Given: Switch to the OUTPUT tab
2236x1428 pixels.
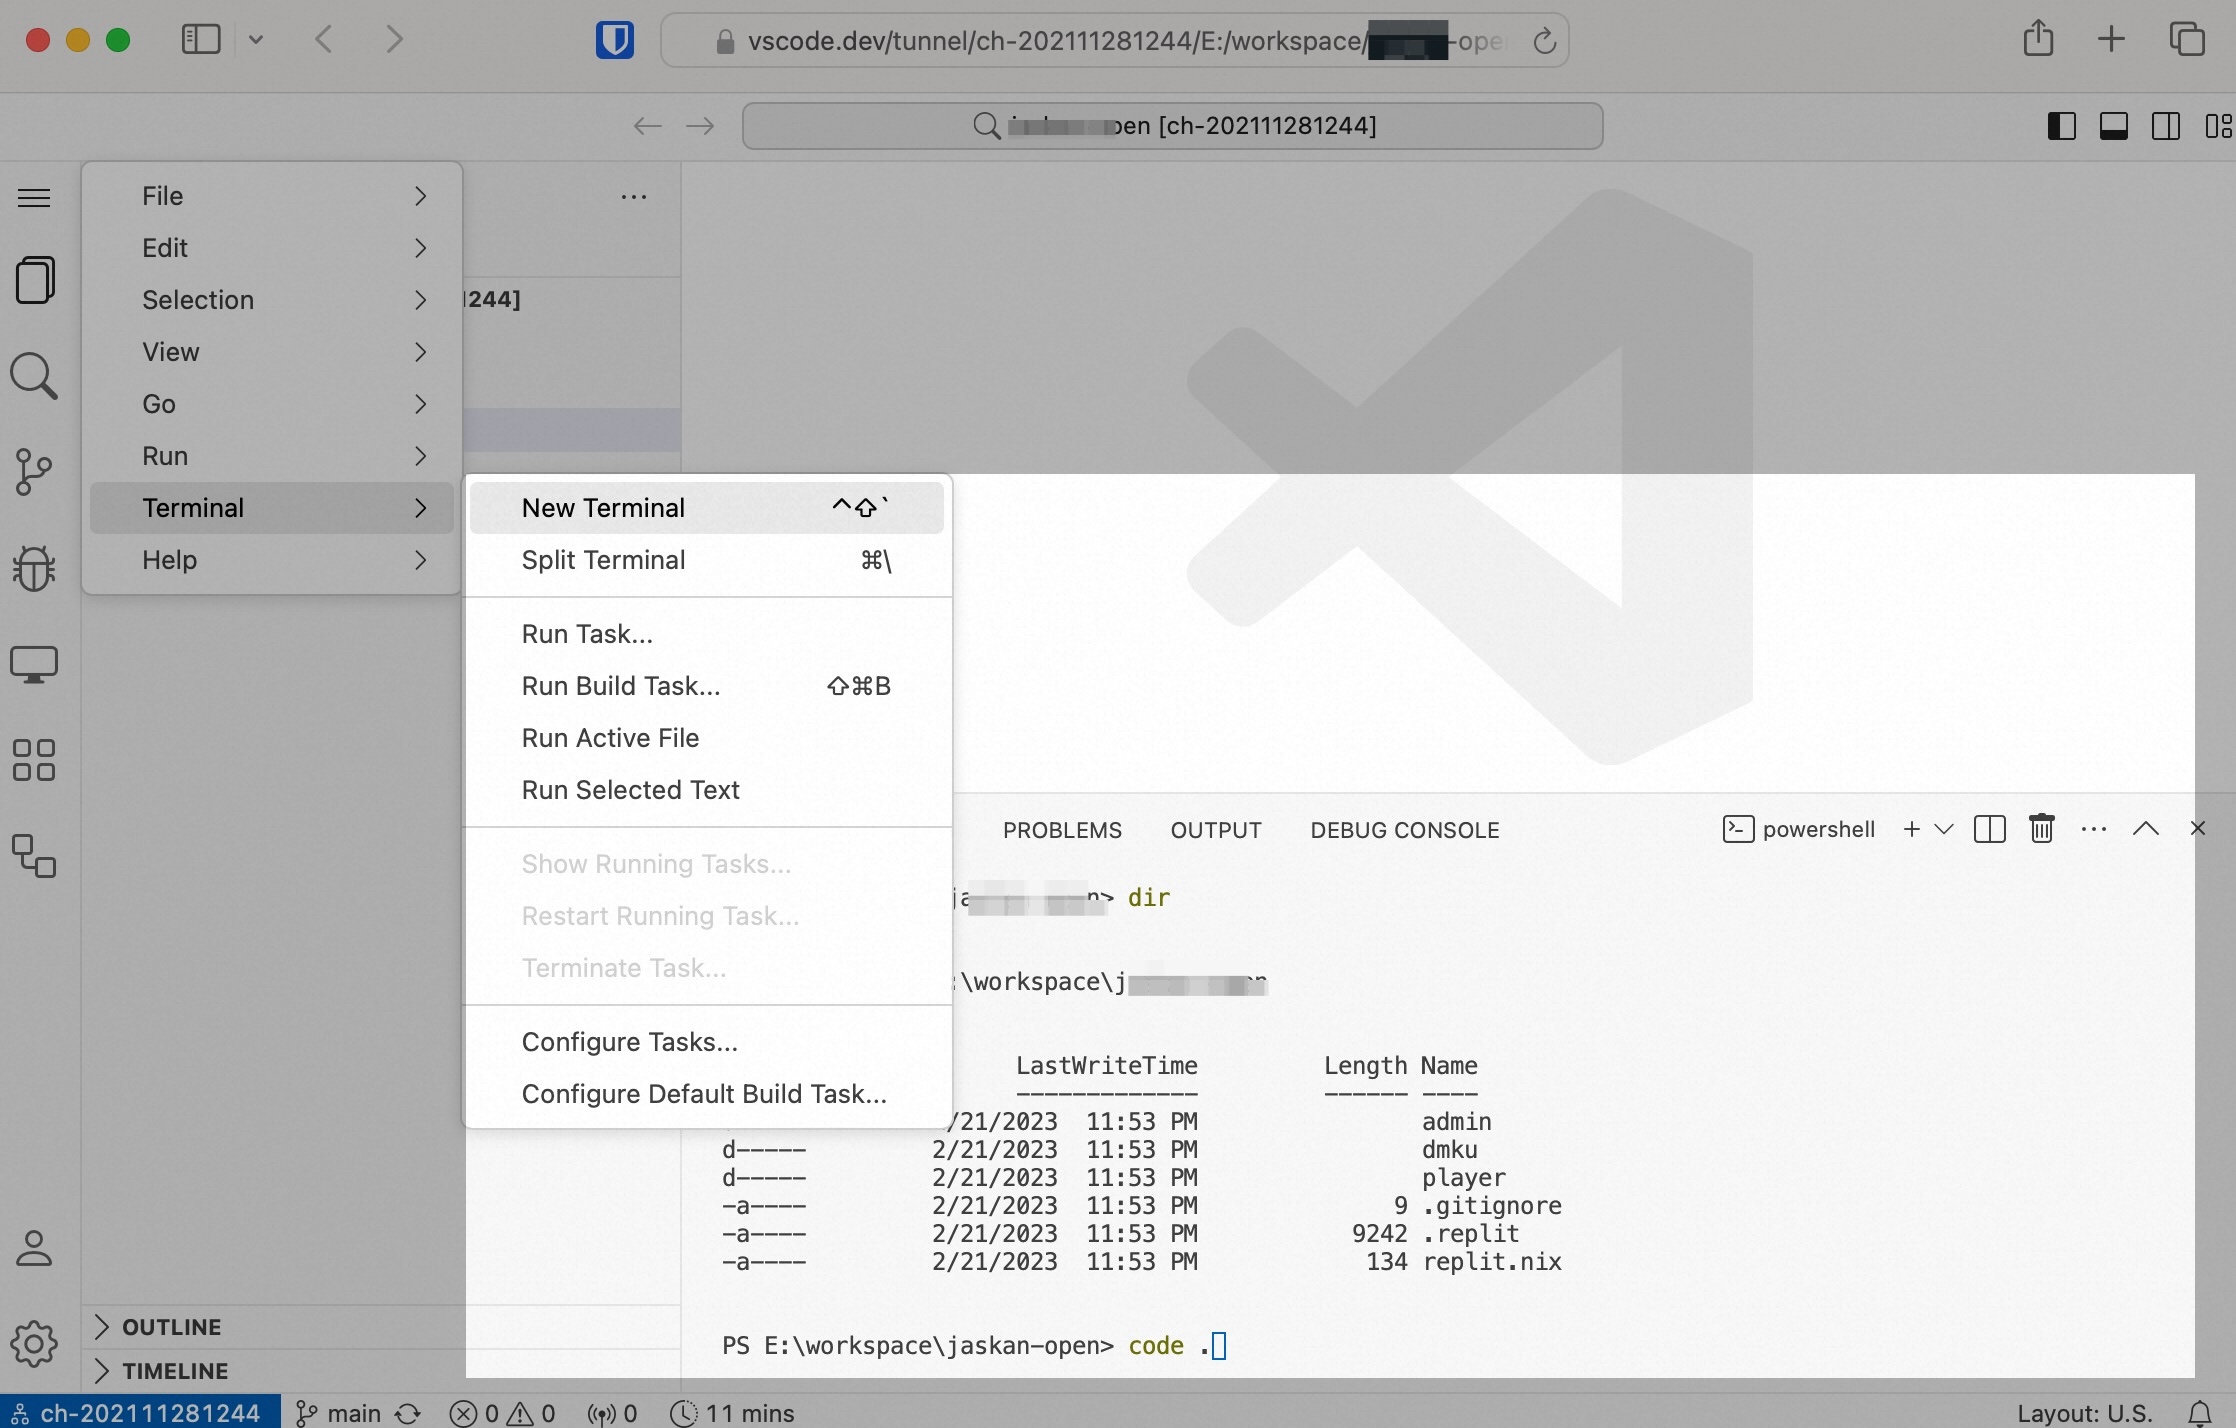Looking at the screenshot, I should click(x=1215, y=830).
